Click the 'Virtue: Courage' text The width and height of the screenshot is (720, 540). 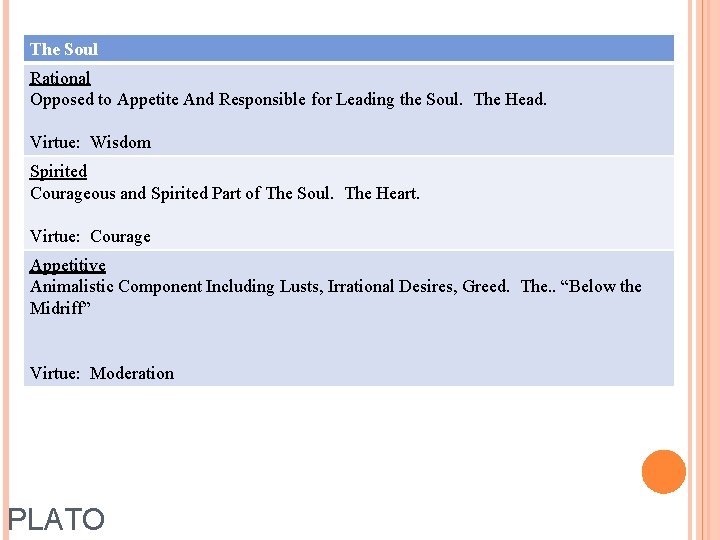click(x=90, y=236)
